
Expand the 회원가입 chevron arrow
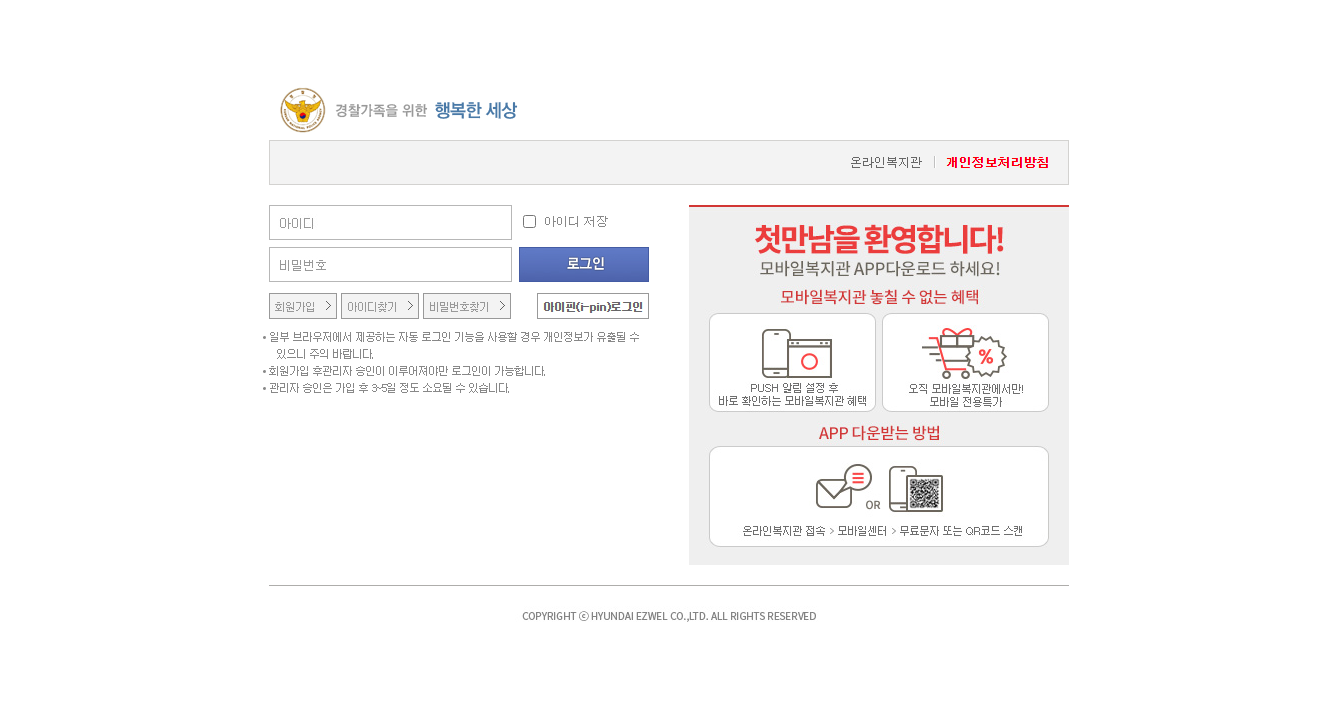coord(330,306)
